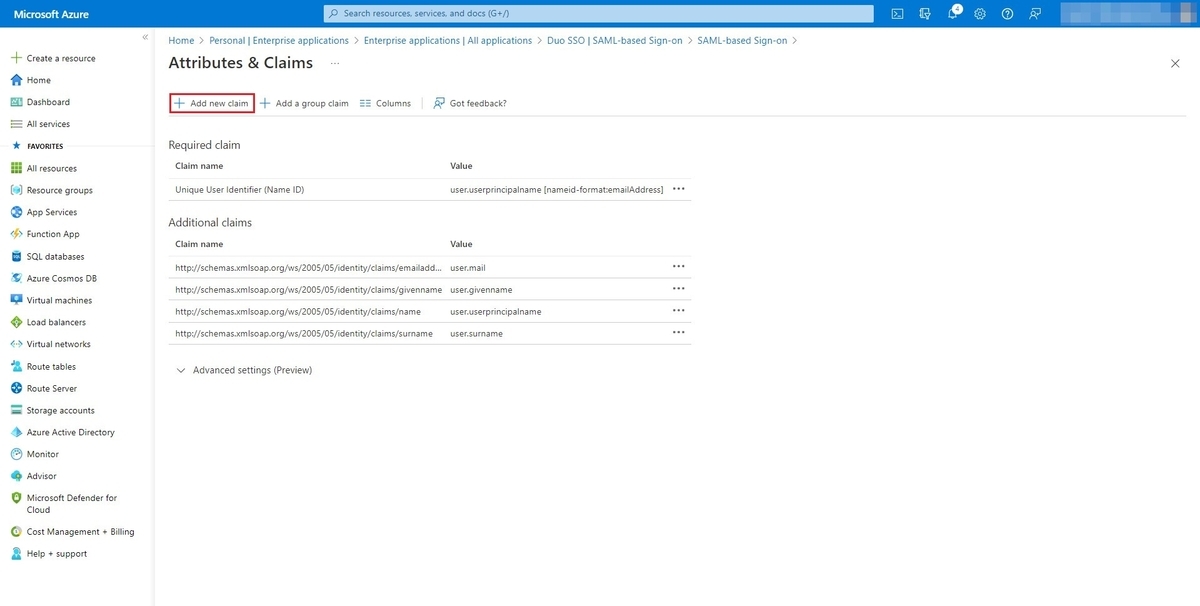Viewport: 1200px width, 606px height.
Task: Select the surname claim name row
Action: point(304,333)
